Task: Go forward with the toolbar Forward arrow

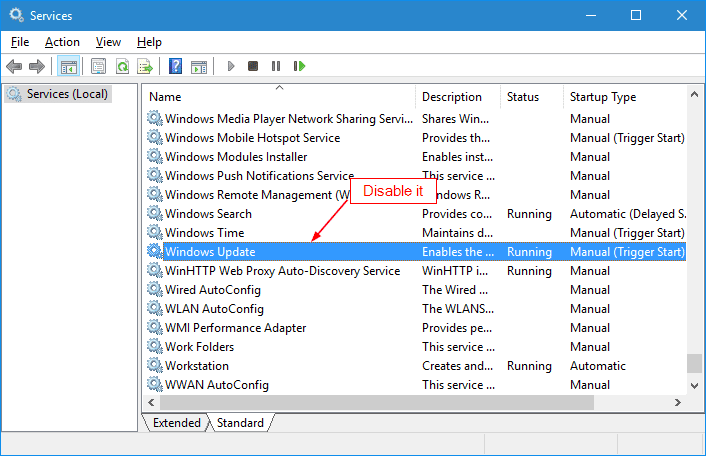Action: point(37,67)
